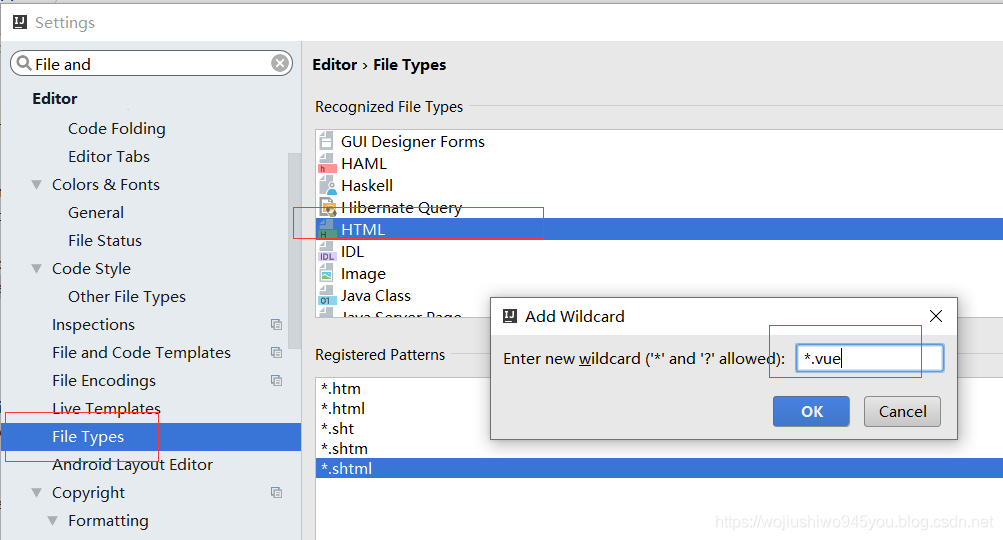The width and height of the screenshot is (1003, 540).
Task: Close the Add Wildcard dialog
Action: point(936,316)
